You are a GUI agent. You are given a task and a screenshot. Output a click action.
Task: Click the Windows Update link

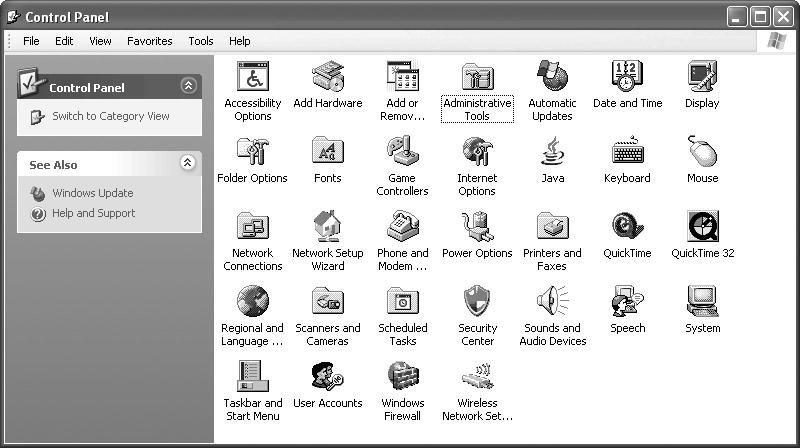coord(92,193)
